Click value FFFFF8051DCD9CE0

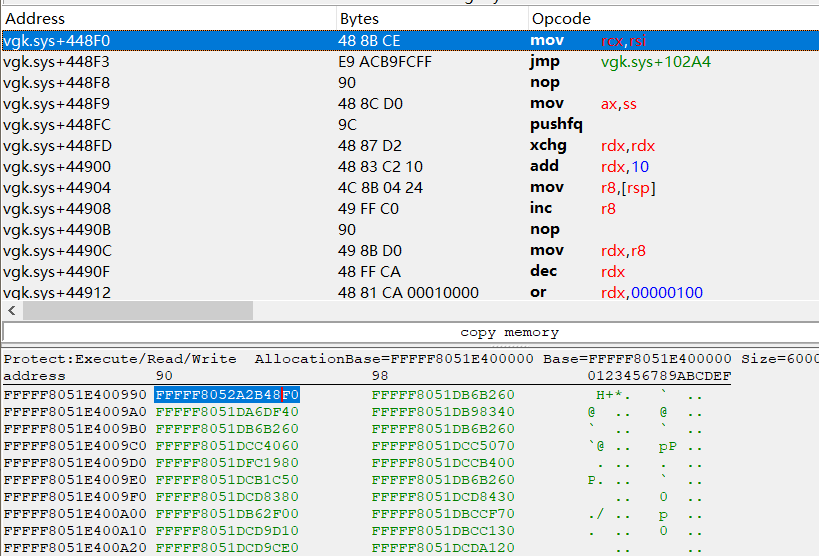227,548
